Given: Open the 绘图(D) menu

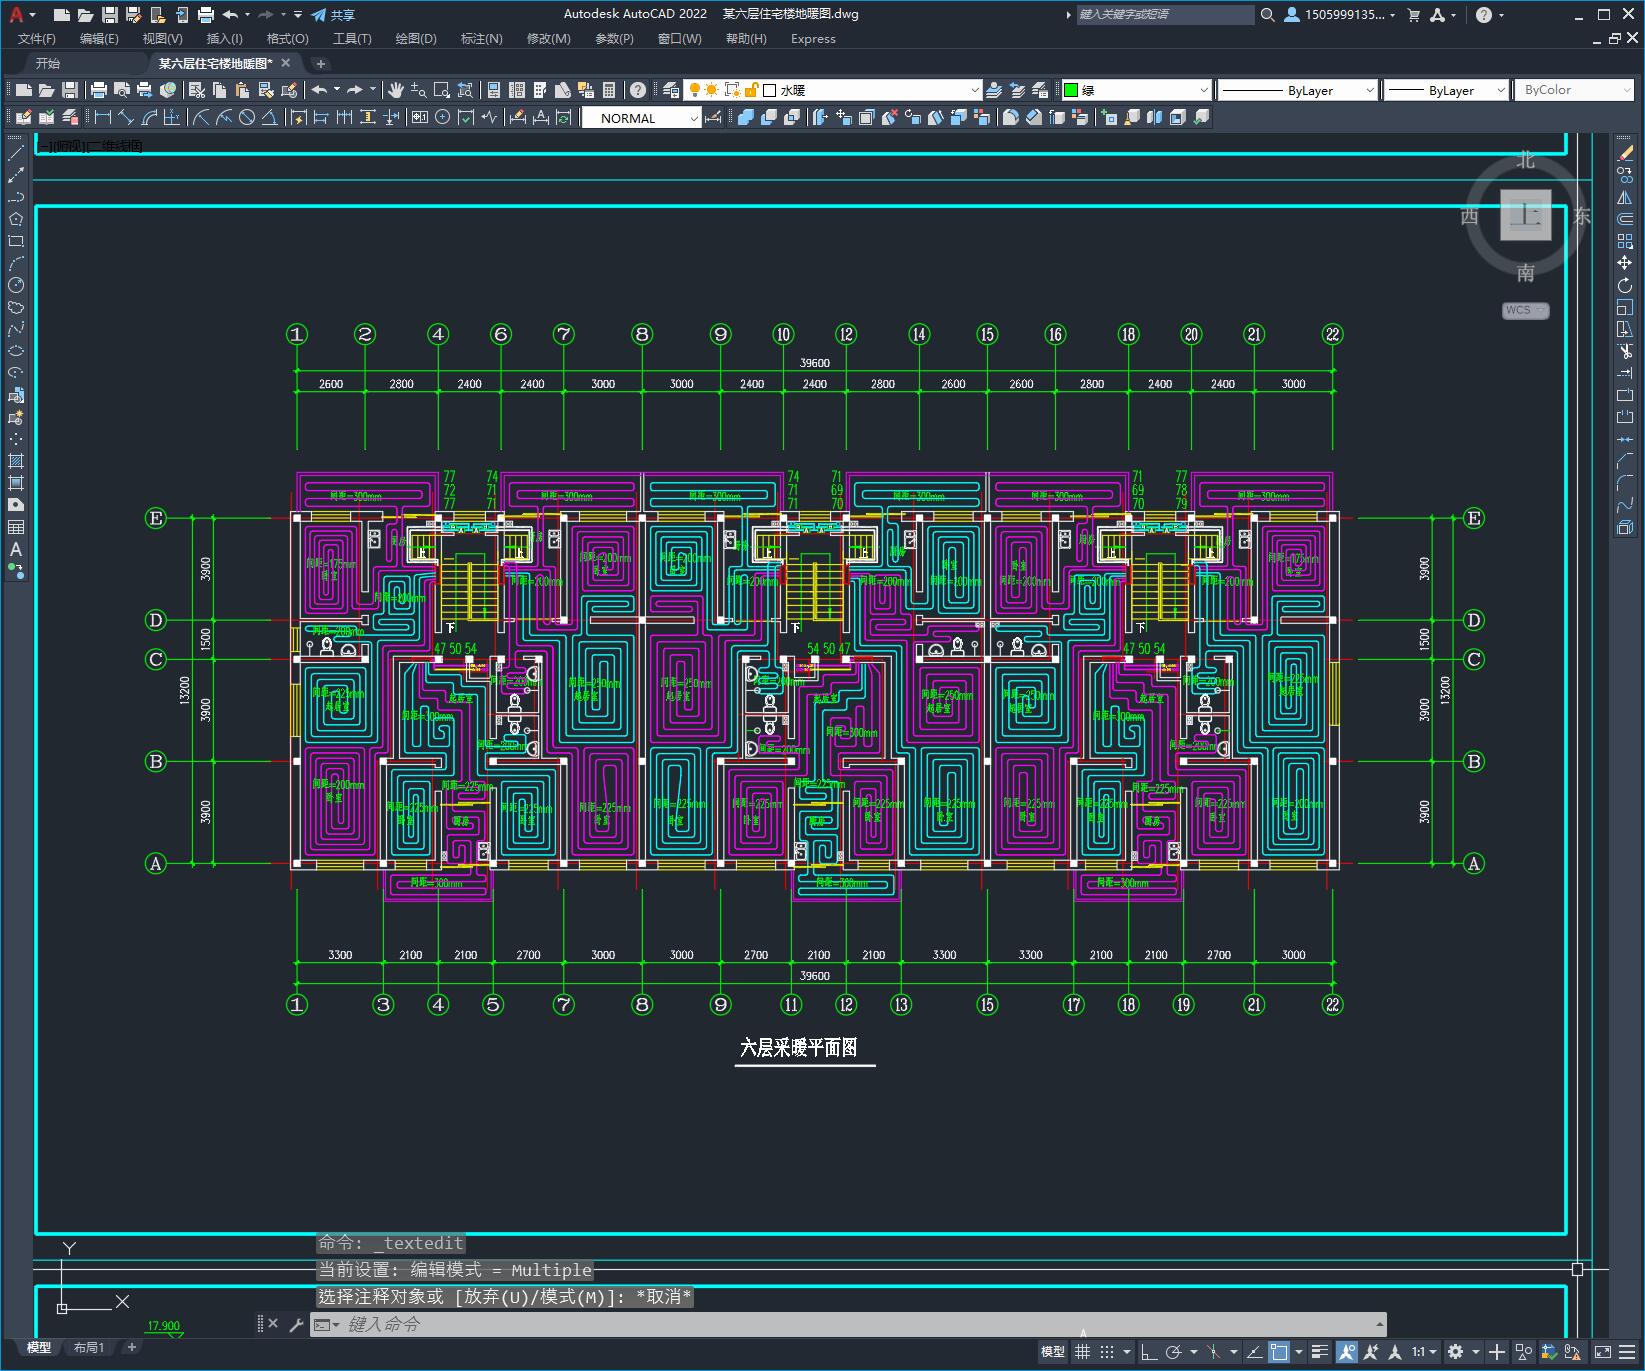Looking at the screenshot, I should pyautogui.click(x=416, y=39).
